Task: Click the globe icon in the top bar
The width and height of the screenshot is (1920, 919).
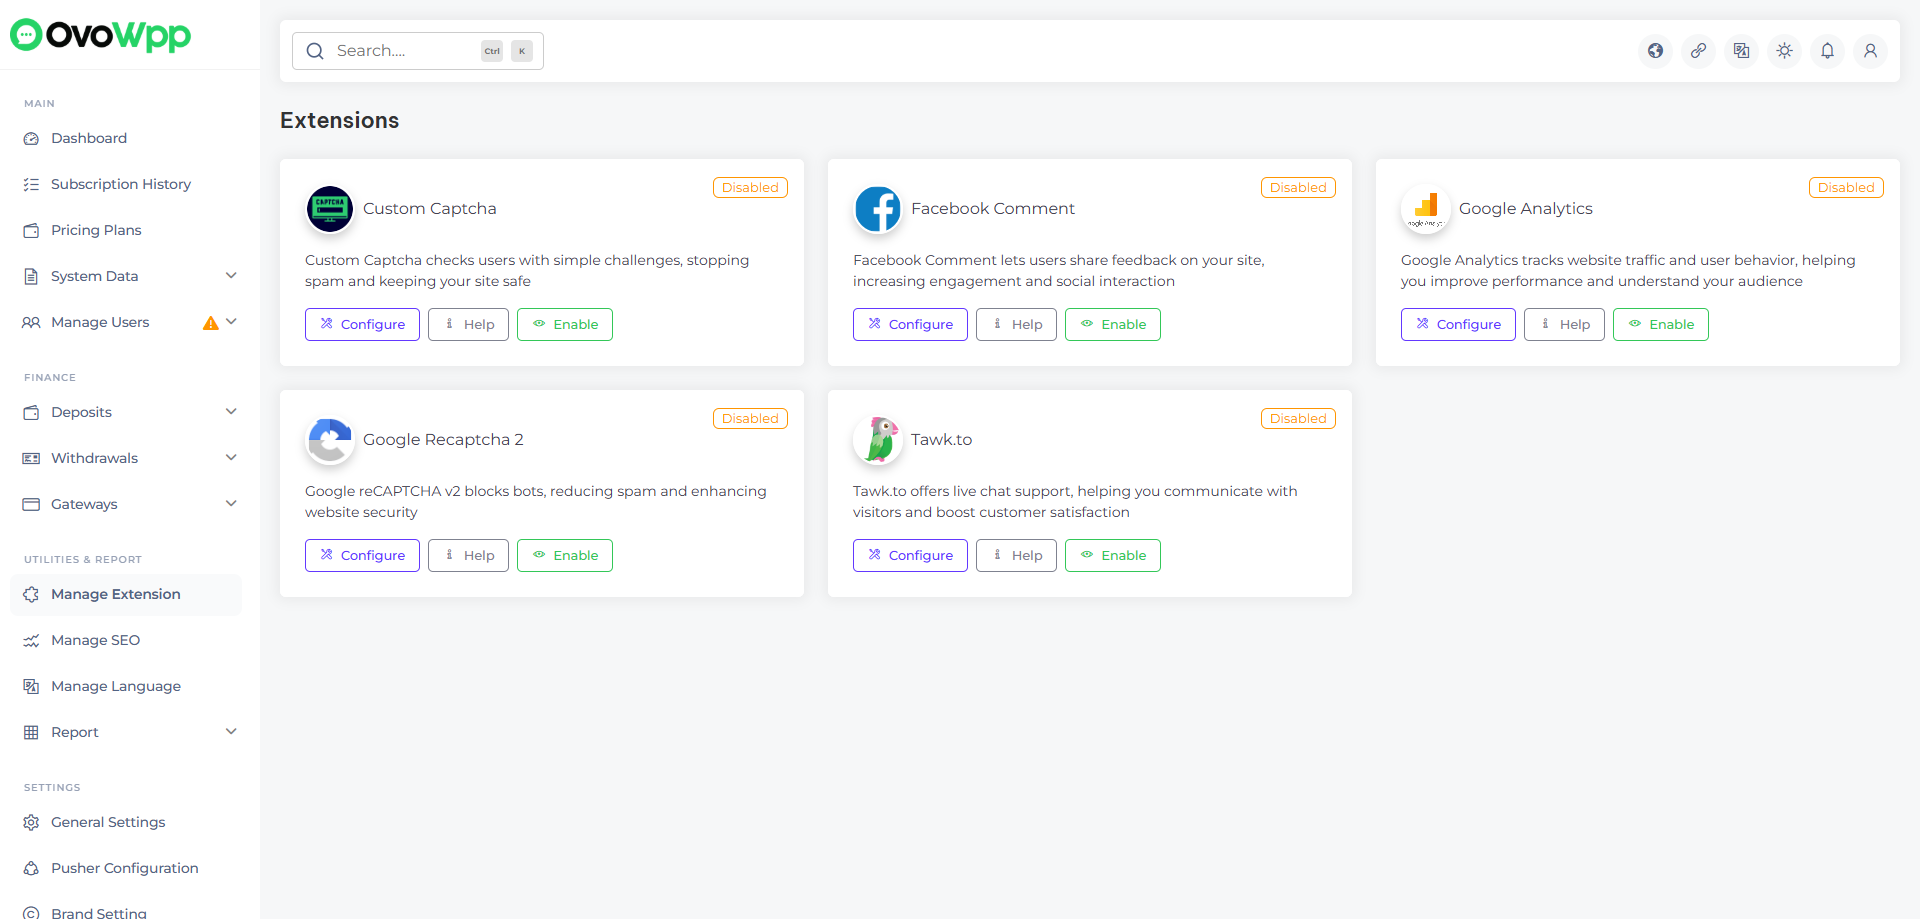Action: point(1656,51)
